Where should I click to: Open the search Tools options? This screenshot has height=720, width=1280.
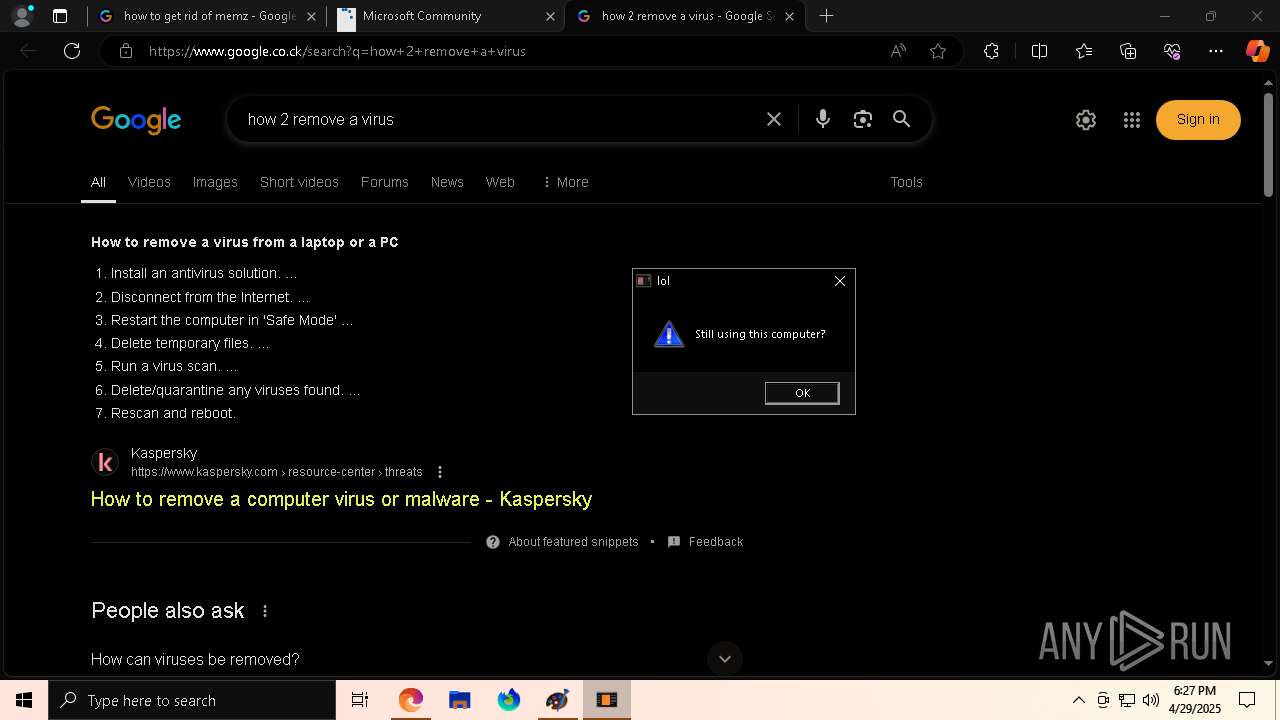906,182
